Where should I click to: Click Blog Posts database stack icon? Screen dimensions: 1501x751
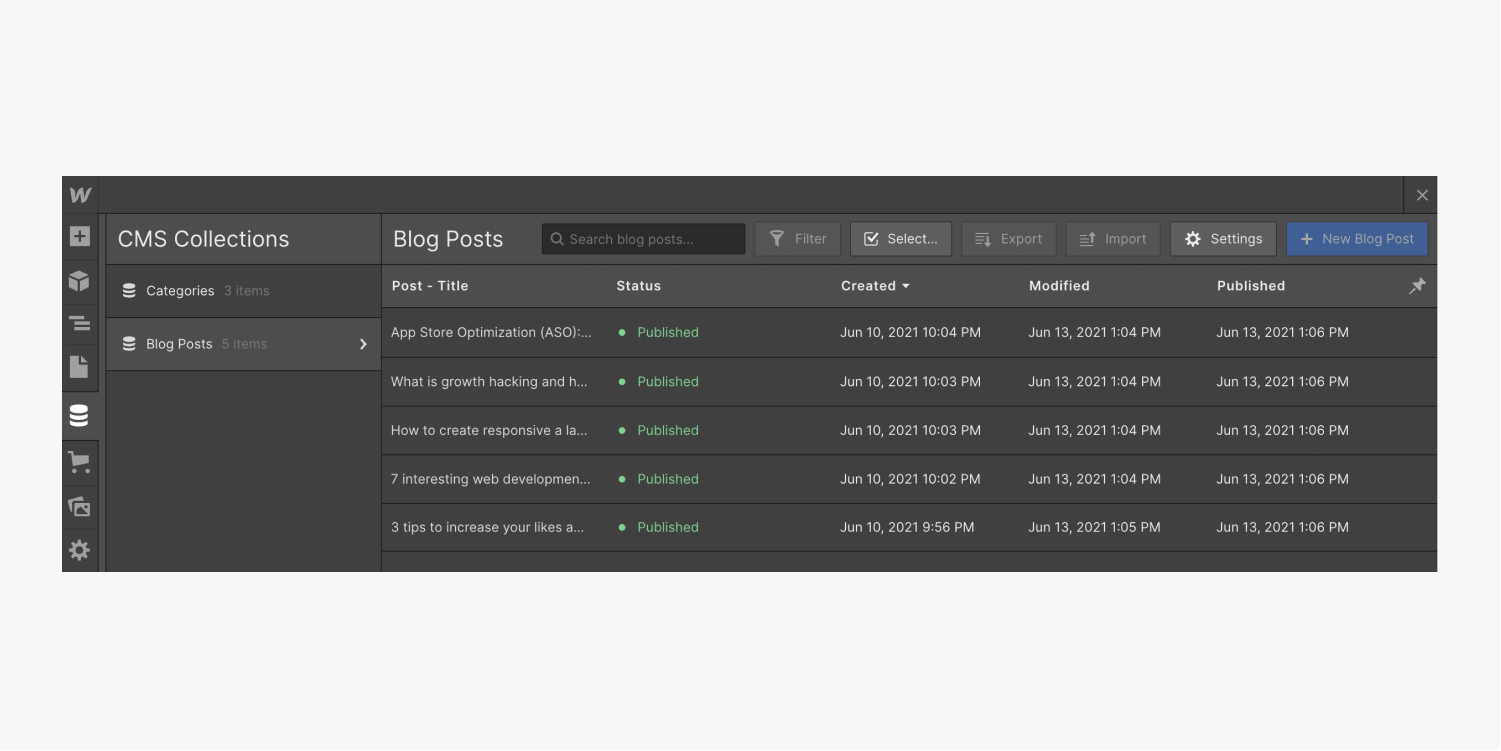coord(129,344)
